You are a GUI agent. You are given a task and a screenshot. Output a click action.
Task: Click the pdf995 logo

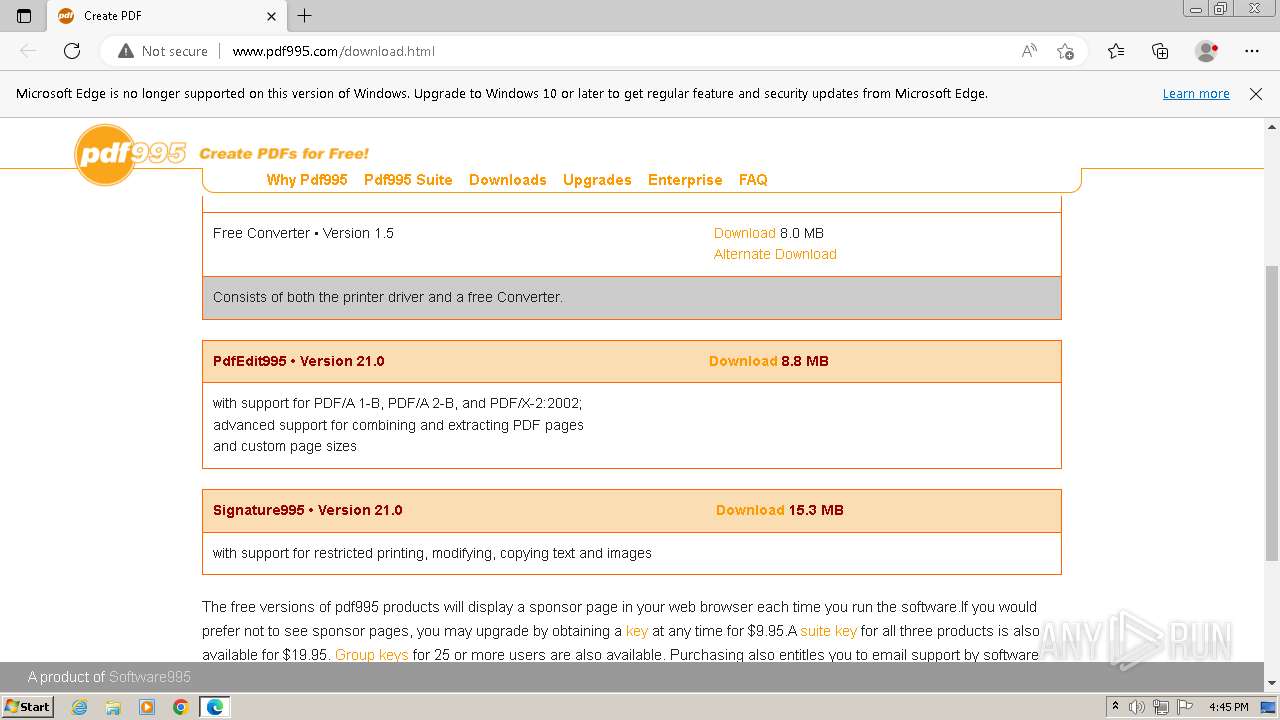(x=130, y=154)
